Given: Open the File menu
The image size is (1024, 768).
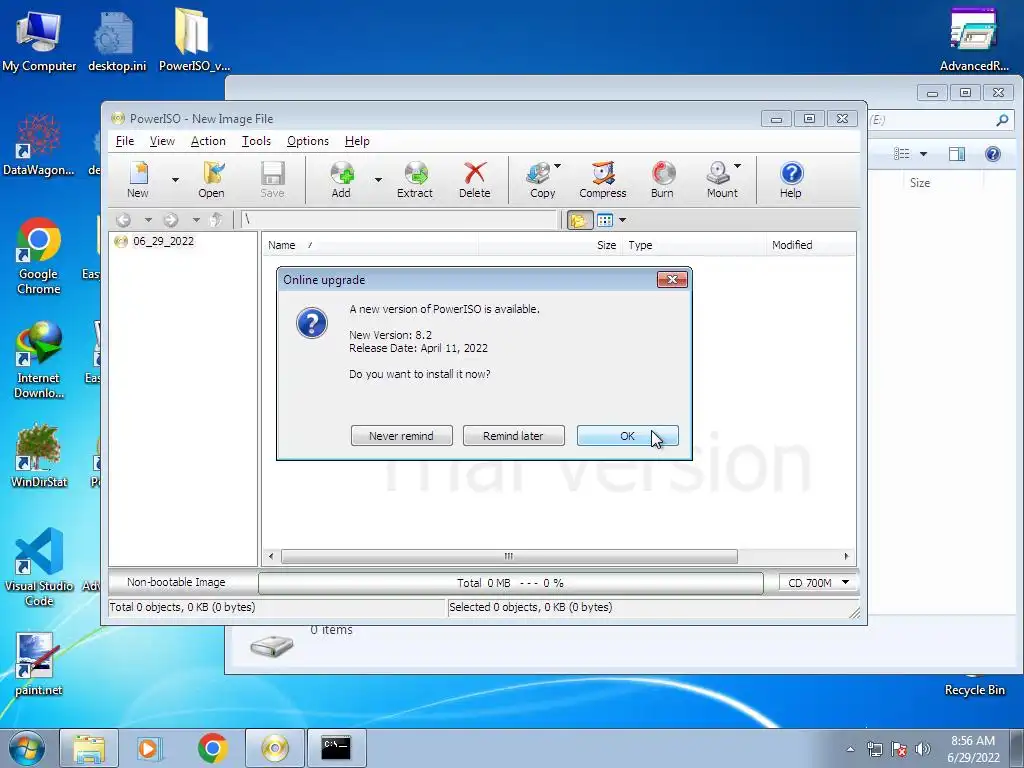Looking at the screenshot, I should click(125, 141).
